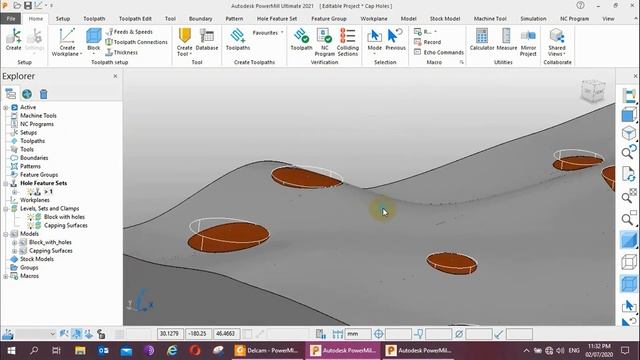Click the units field showing mm
This screenshot has width=640, height=360.
click(x=358, y=334)
